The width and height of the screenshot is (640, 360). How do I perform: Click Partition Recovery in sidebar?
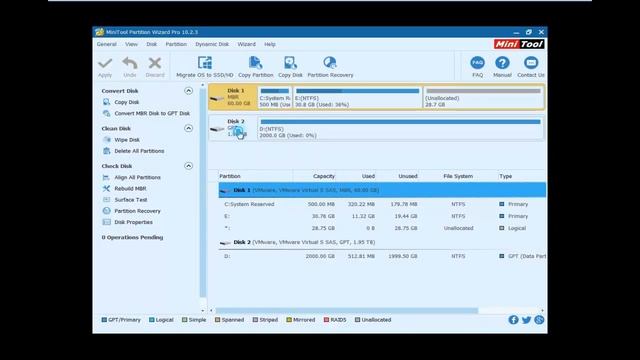(137, 211)
